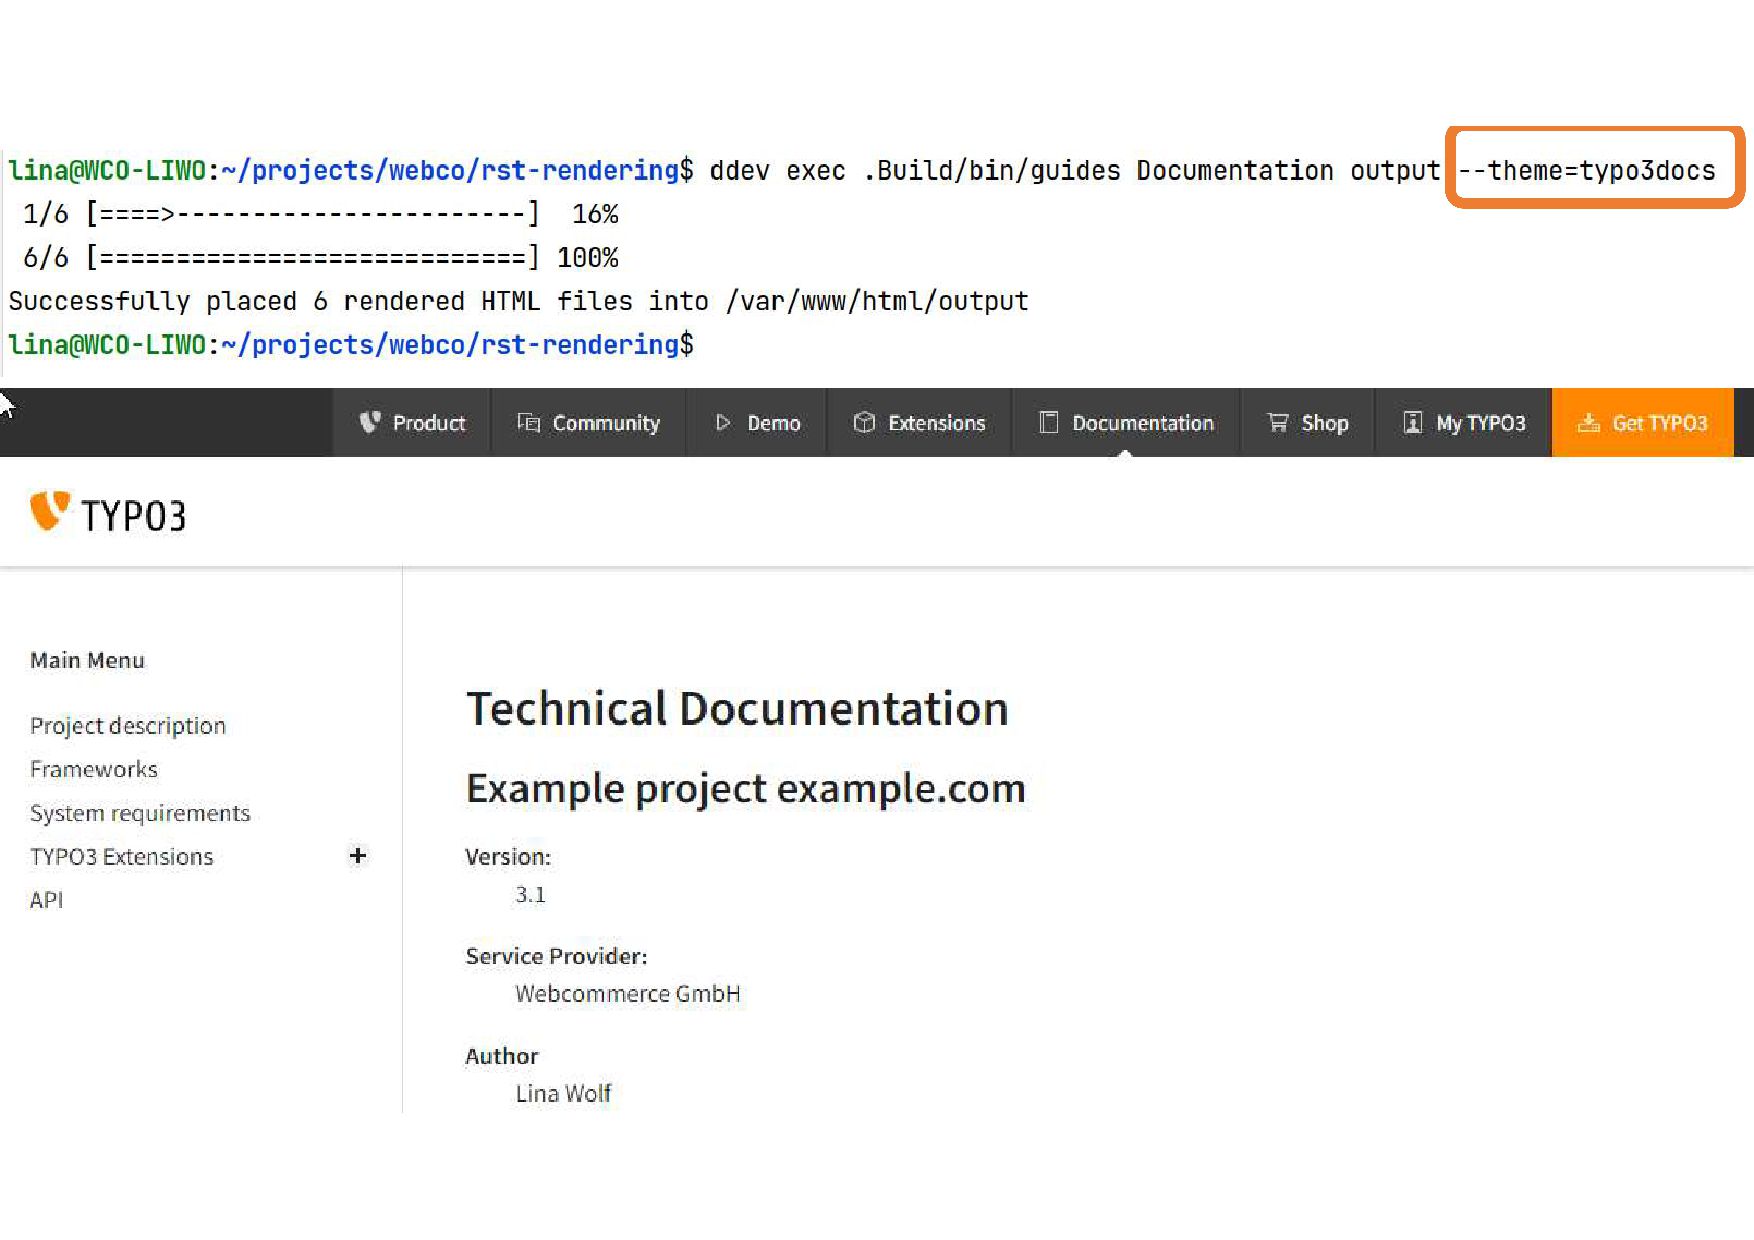Viewport: 1754px width, 1240px height.
Task: Open the Community menu item
Action: [588, 422]
